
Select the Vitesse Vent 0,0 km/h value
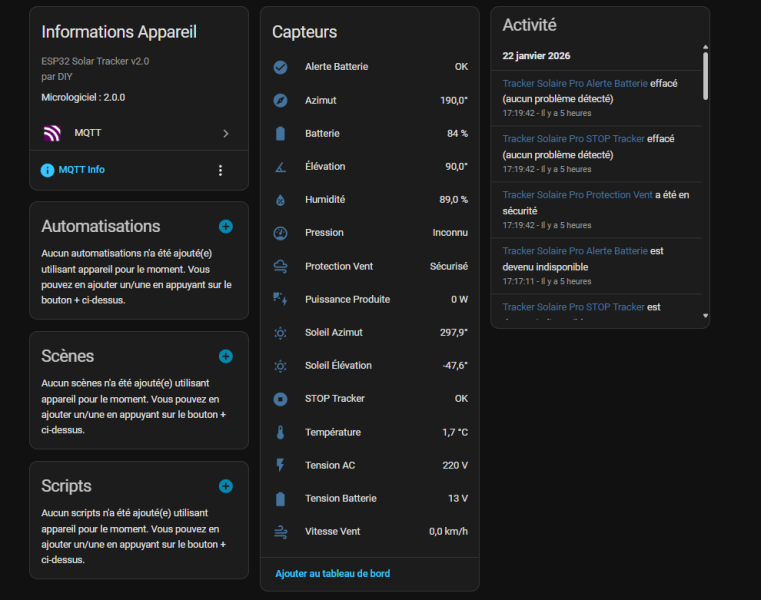coord(448,532)
